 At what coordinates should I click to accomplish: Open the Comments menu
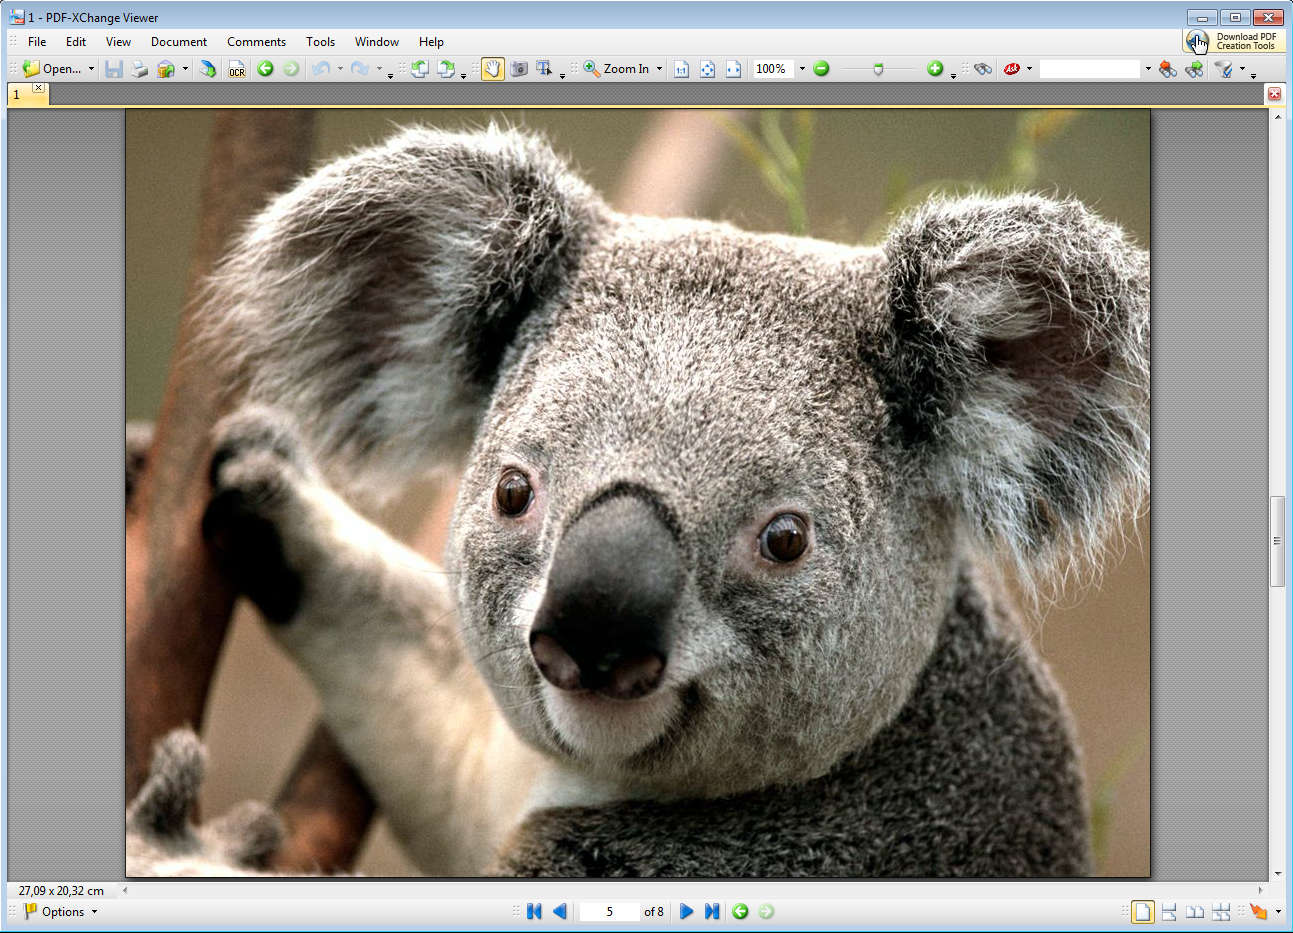pyautogui.click(x=256, y=42)
